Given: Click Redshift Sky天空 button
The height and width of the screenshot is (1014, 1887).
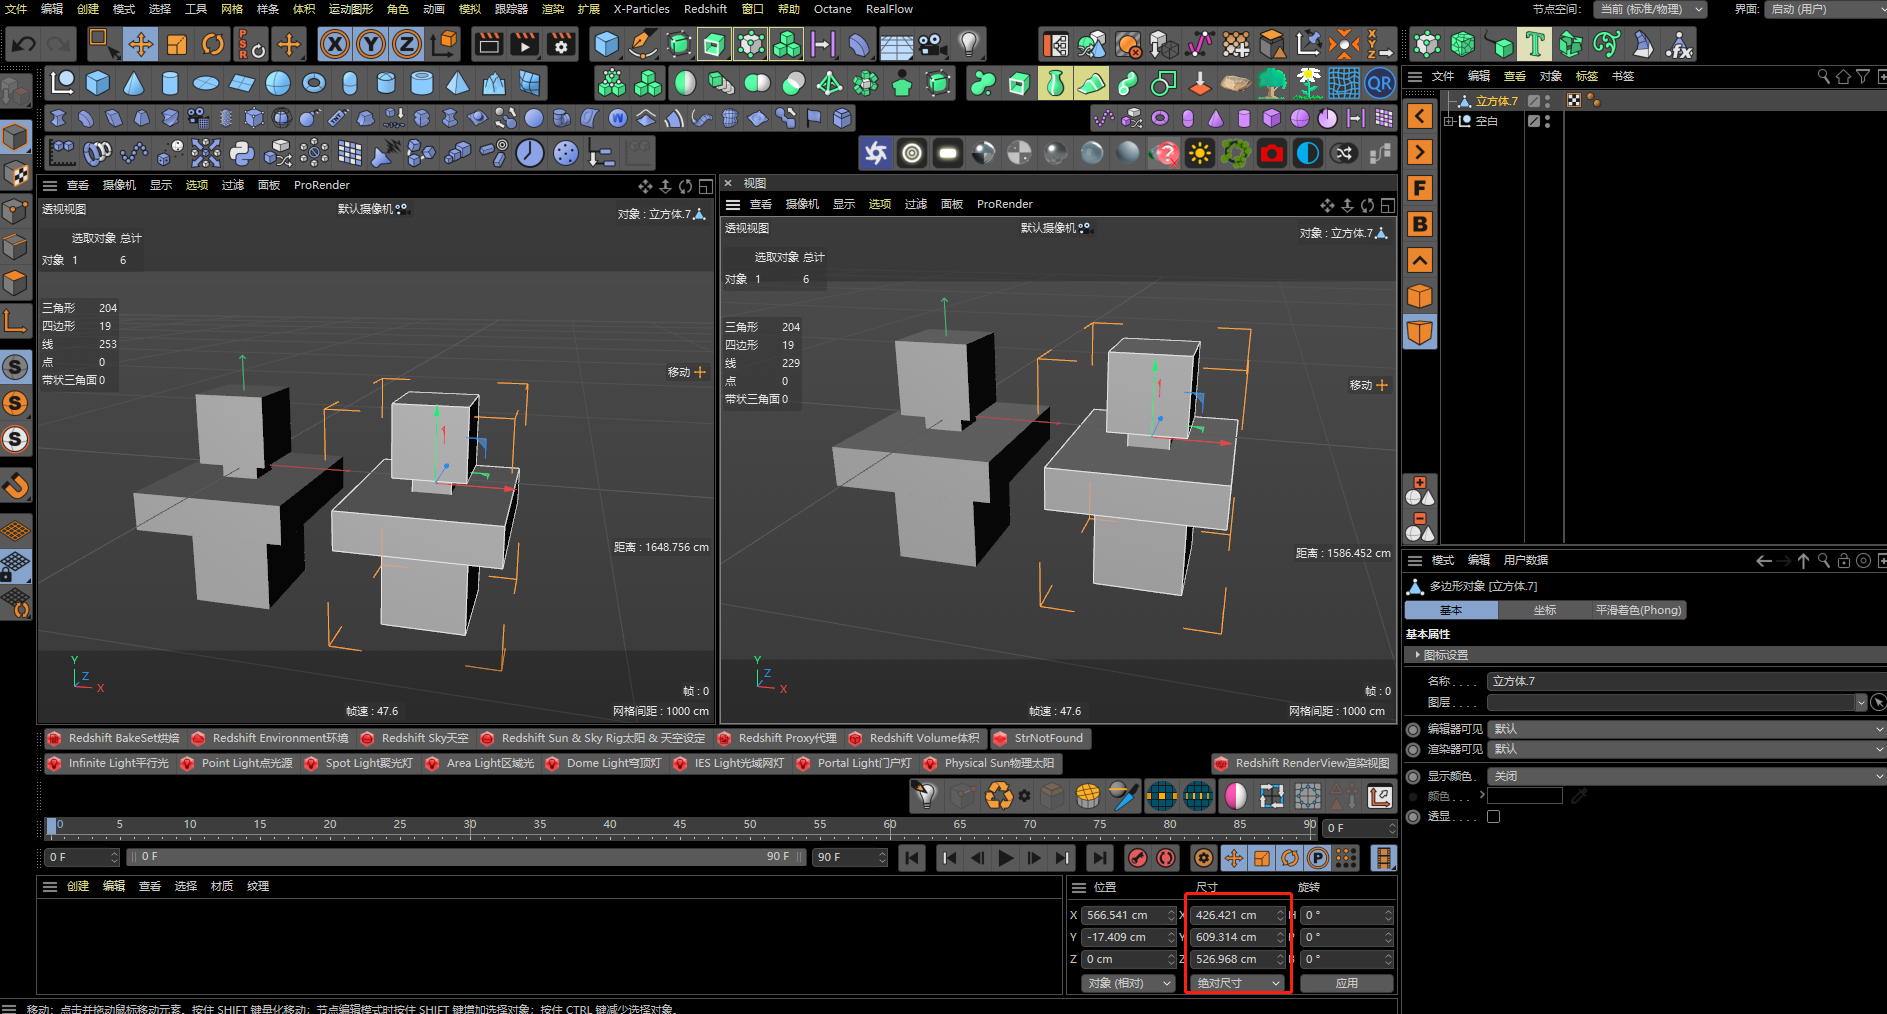Looking at the screenshot, I should click(x=415, y=738).
